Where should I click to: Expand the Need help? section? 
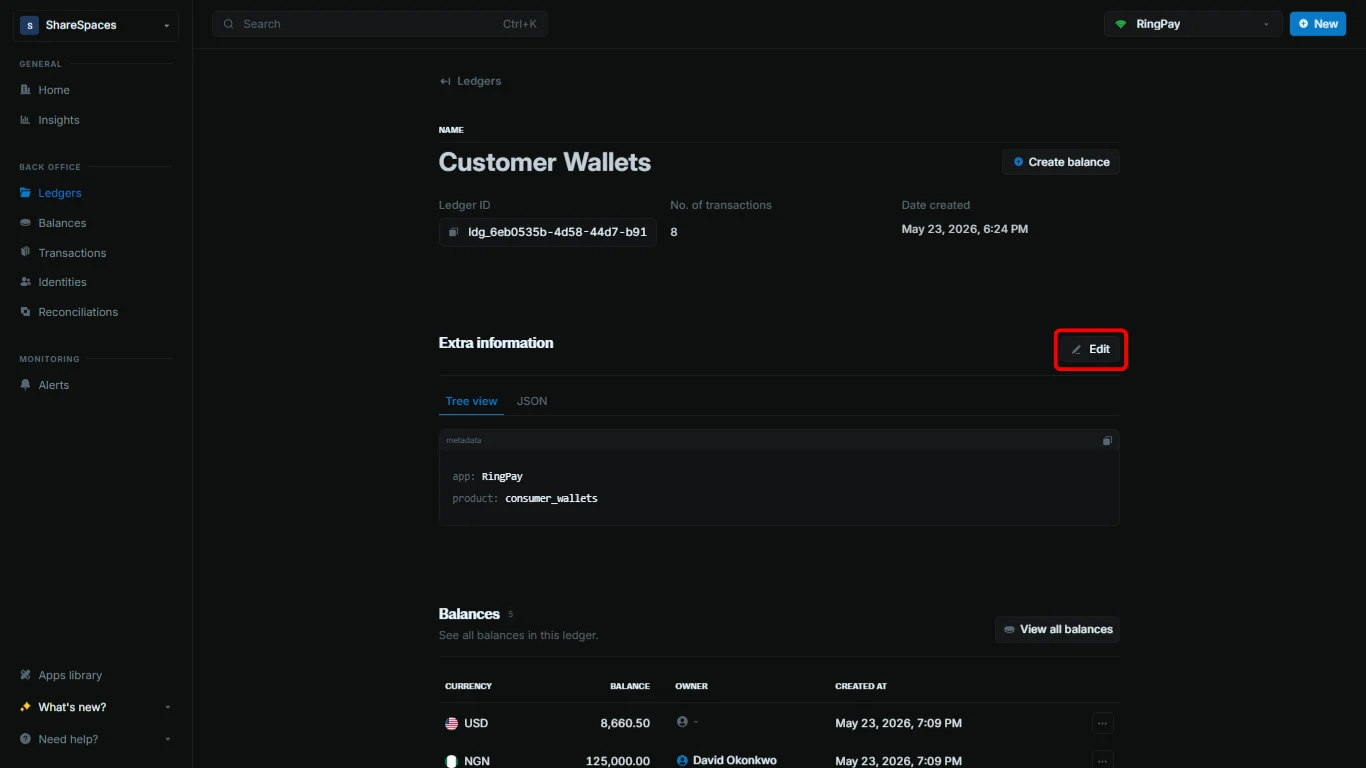pyautogui.click(x=96, y=739)
